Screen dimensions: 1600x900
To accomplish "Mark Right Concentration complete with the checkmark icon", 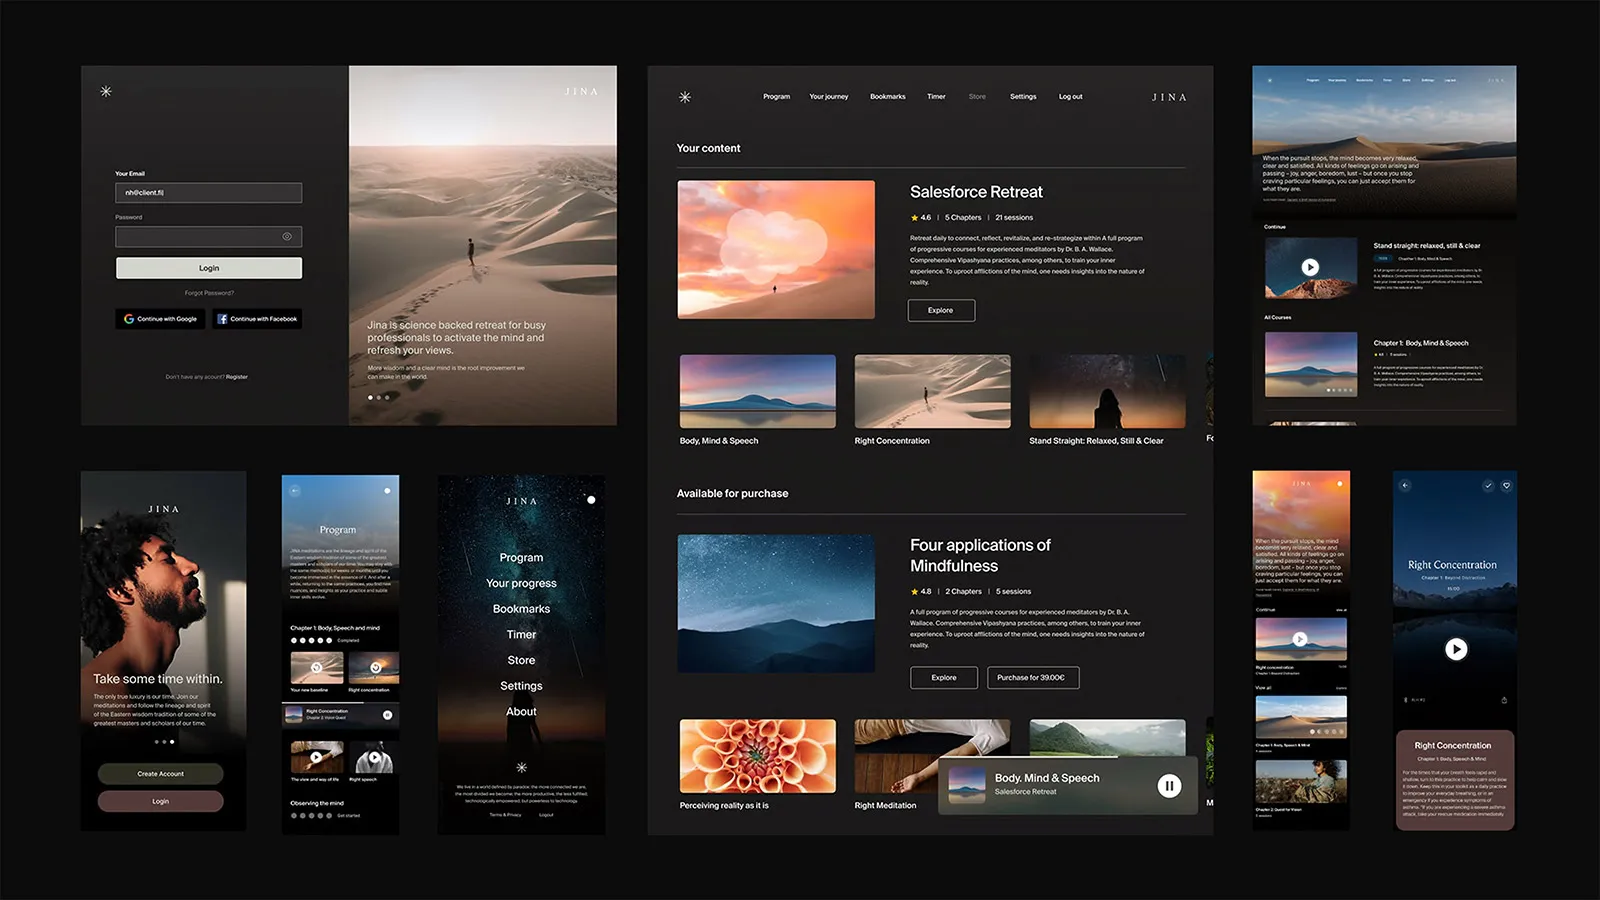I will 1488,486.
